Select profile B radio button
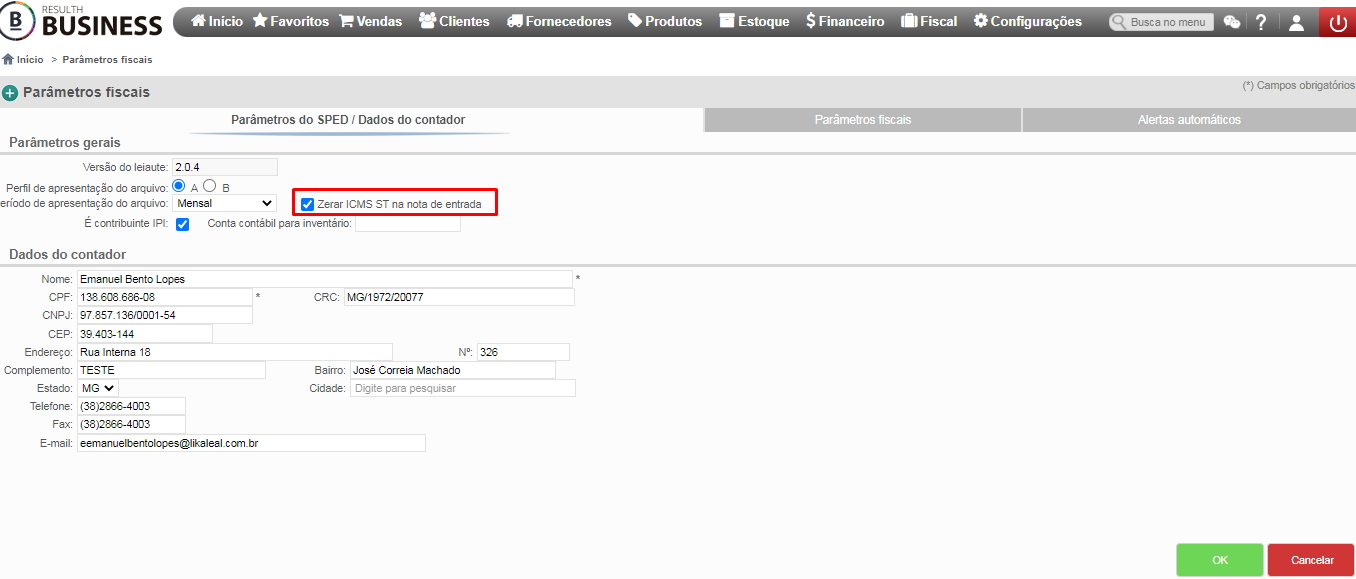 (210, 185)
